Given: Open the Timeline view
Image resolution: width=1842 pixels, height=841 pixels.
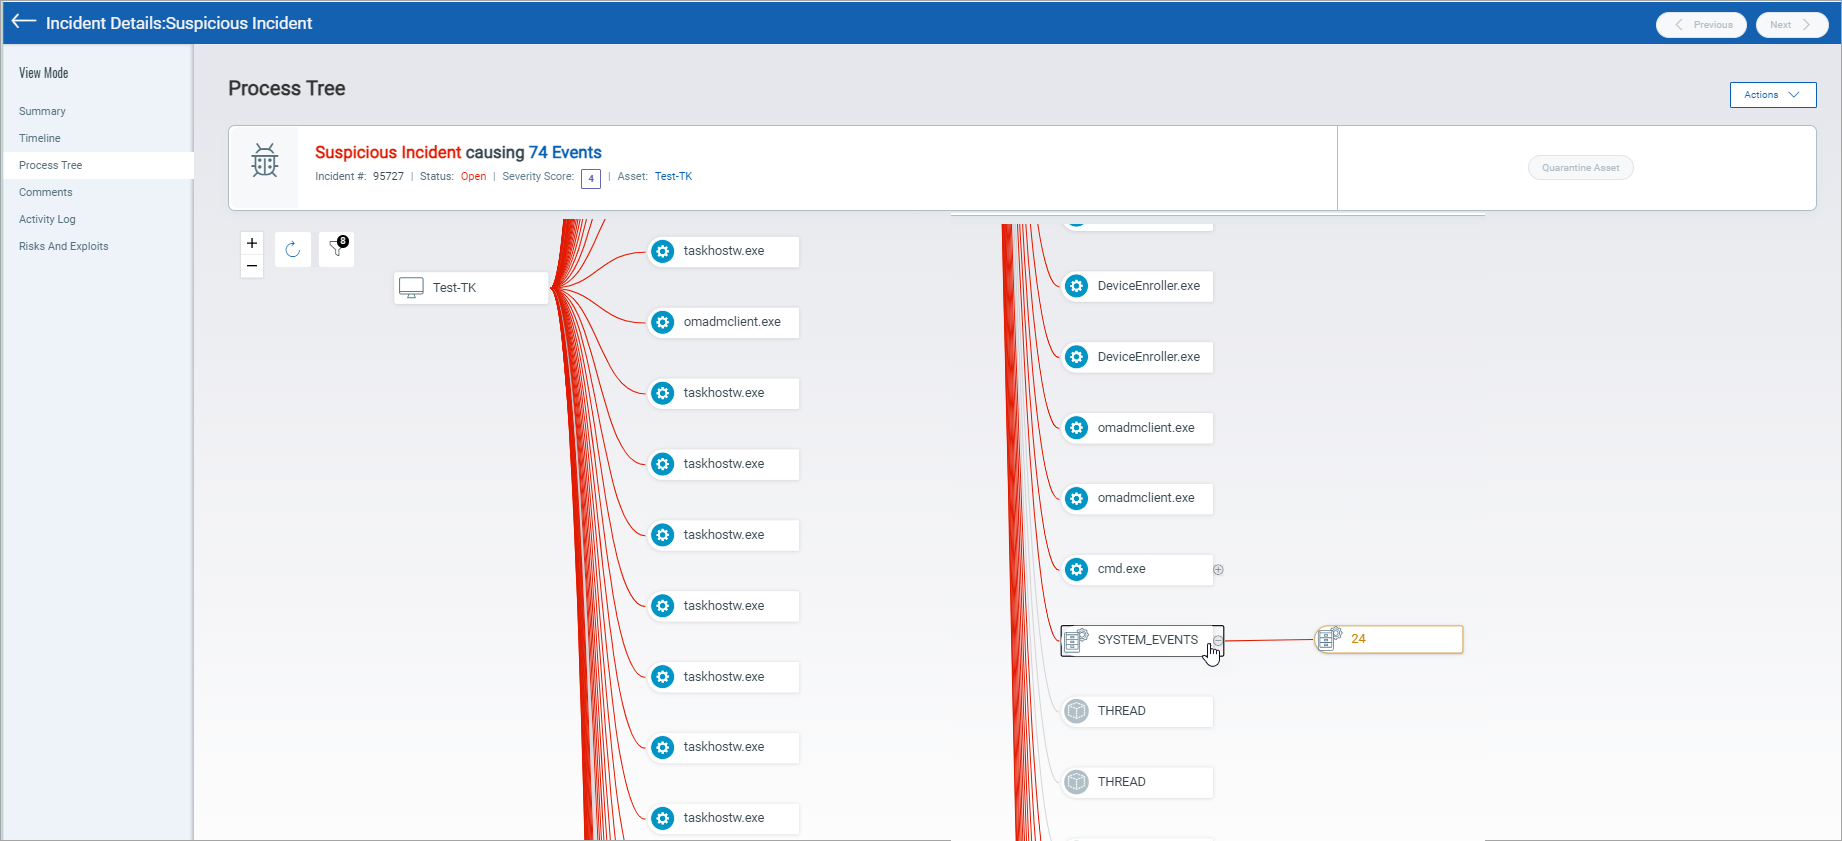Looking at the screenshot, I should (x=40, y=138).
